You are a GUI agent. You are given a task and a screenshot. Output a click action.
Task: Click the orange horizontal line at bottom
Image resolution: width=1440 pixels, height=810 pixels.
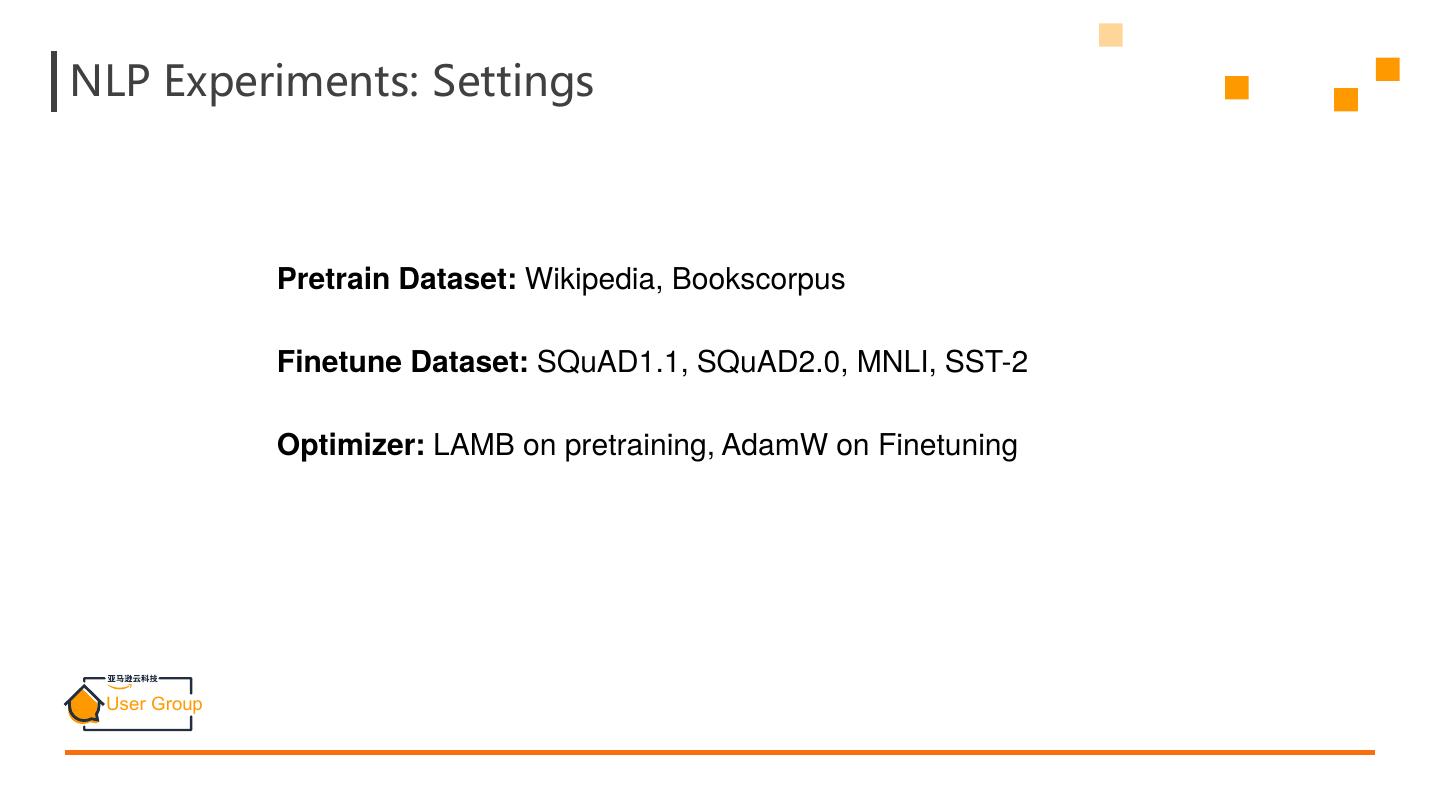coord(720,752)
